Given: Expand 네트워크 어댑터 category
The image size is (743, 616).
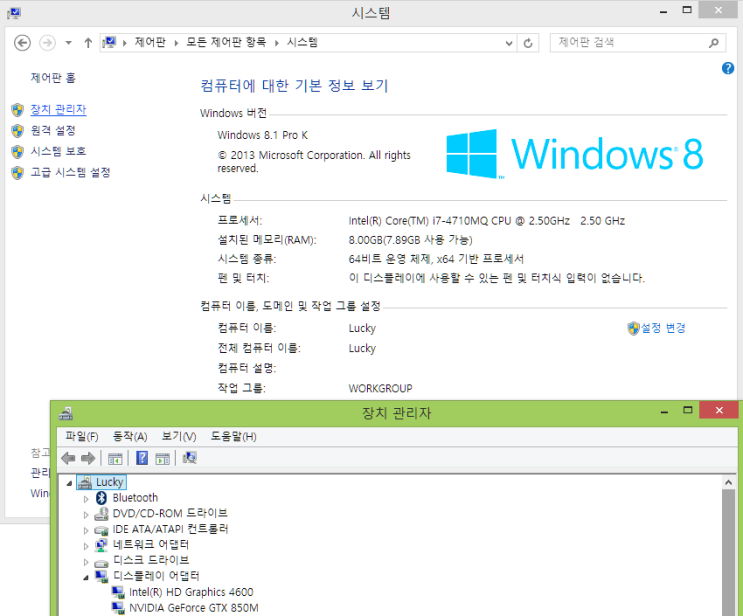Looking at the screenshot, I should [x=86, y=546].
